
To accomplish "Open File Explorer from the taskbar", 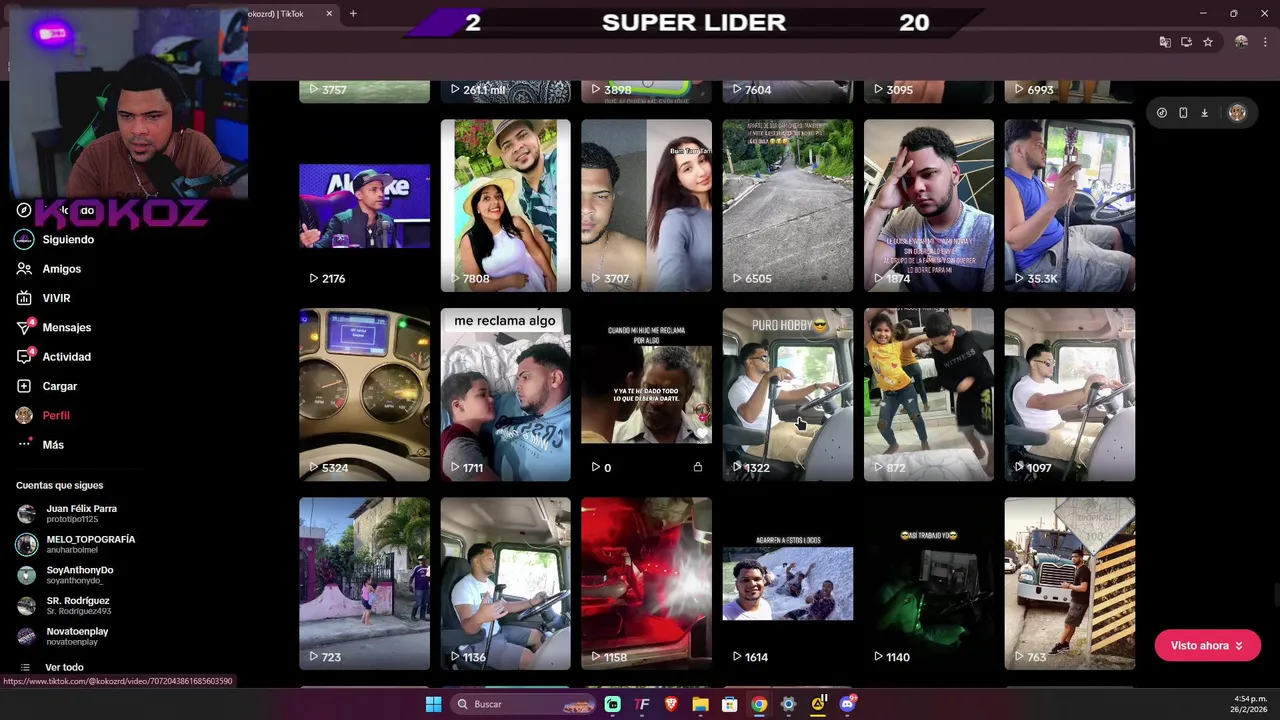I will 700,704.
